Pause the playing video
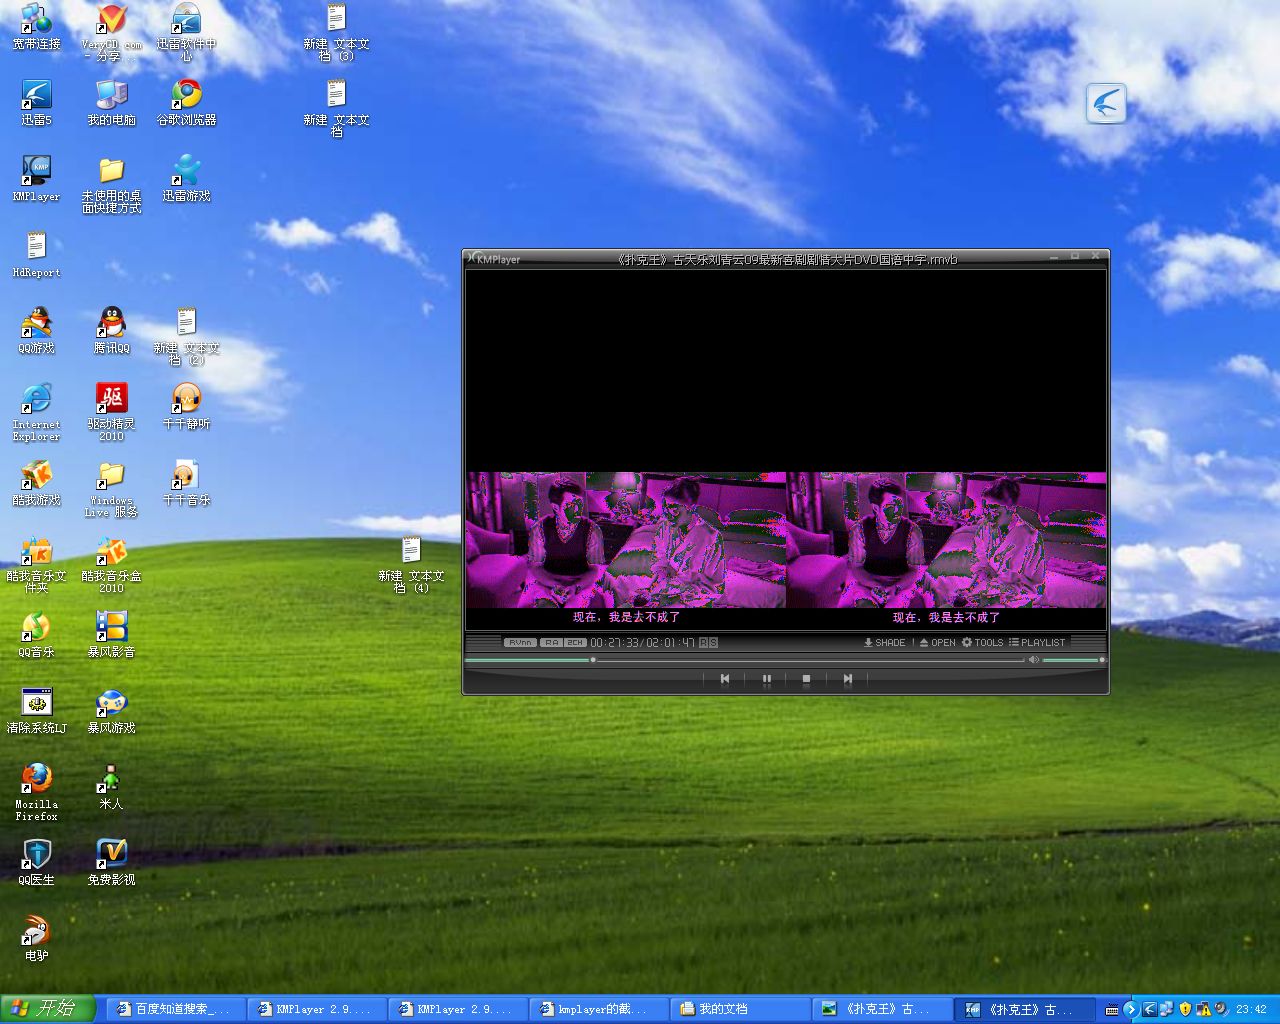This screenshot has height=1024, width=1280. point(766,679)
